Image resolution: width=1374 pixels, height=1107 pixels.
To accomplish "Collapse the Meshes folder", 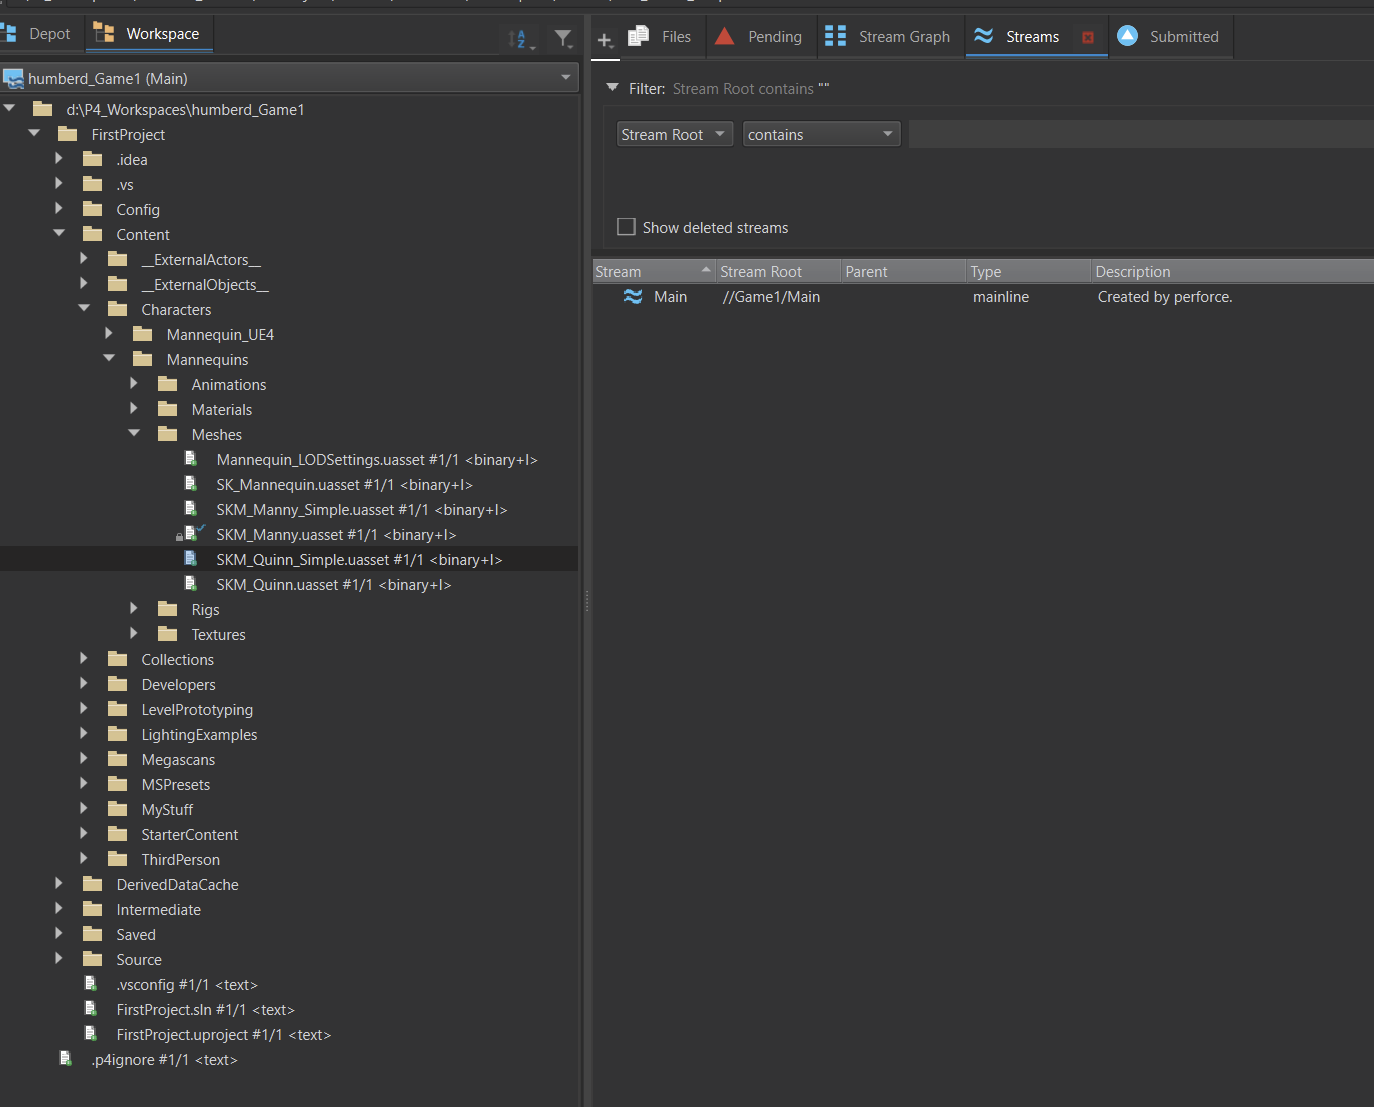I will [x=134, y=434].
